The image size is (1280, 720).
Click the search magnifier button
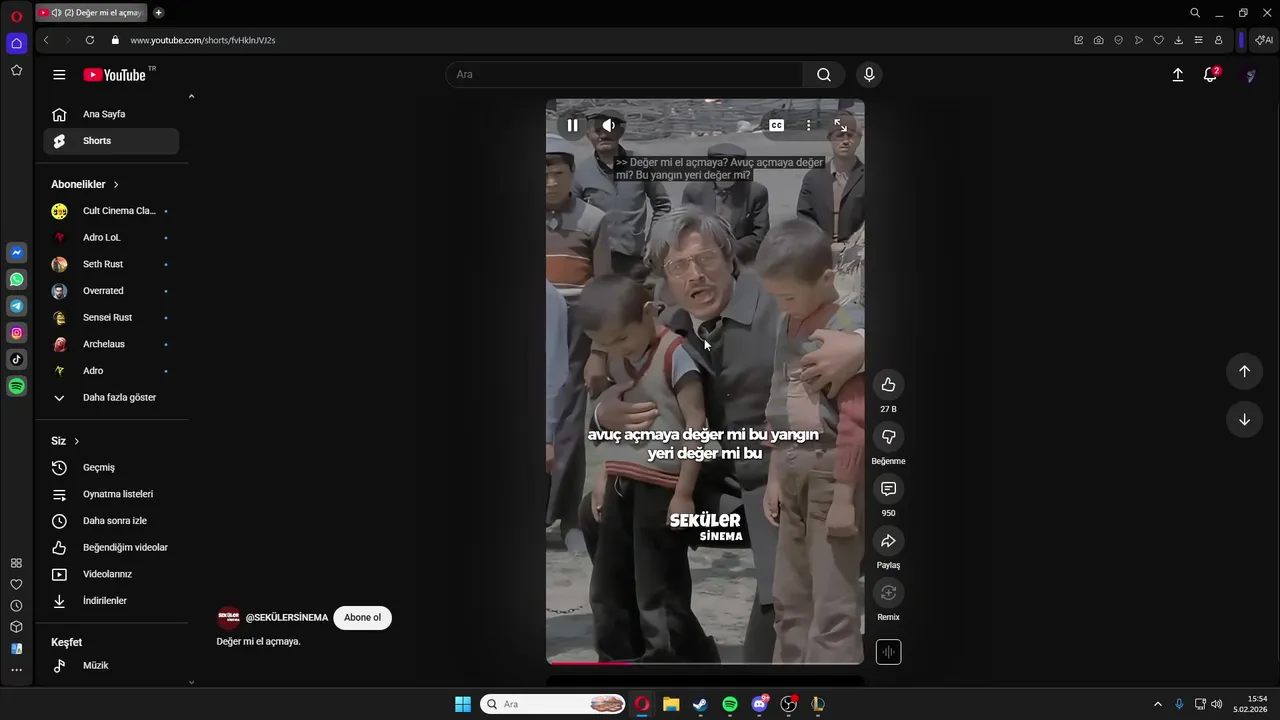(824, 75)
